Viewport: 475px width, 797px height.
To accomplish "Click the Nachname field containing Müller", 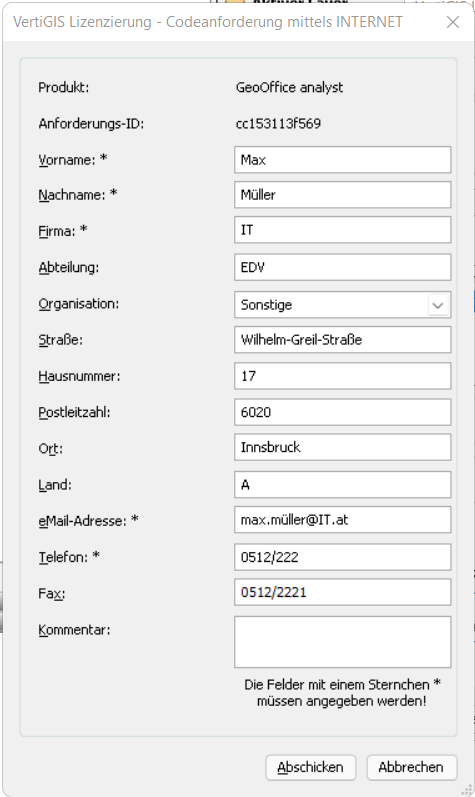I will pos(342,195).
